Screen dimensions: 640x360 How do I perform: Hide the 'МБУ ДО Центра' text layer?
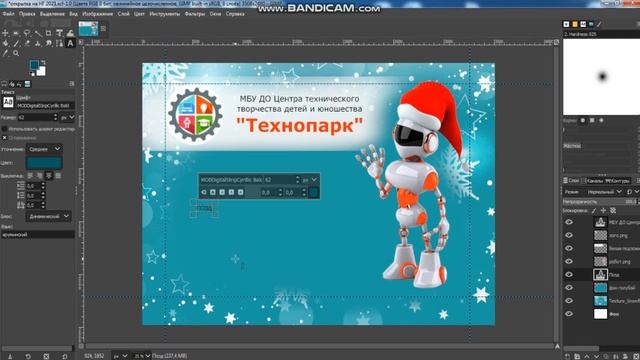pyautogui.click(x=569, y=222)
